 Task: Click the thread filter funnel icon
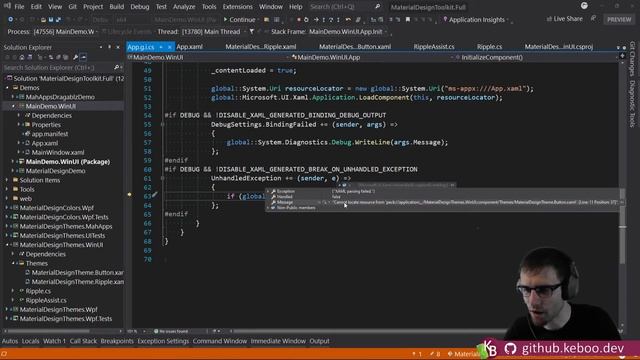click(x=251, y=31)
